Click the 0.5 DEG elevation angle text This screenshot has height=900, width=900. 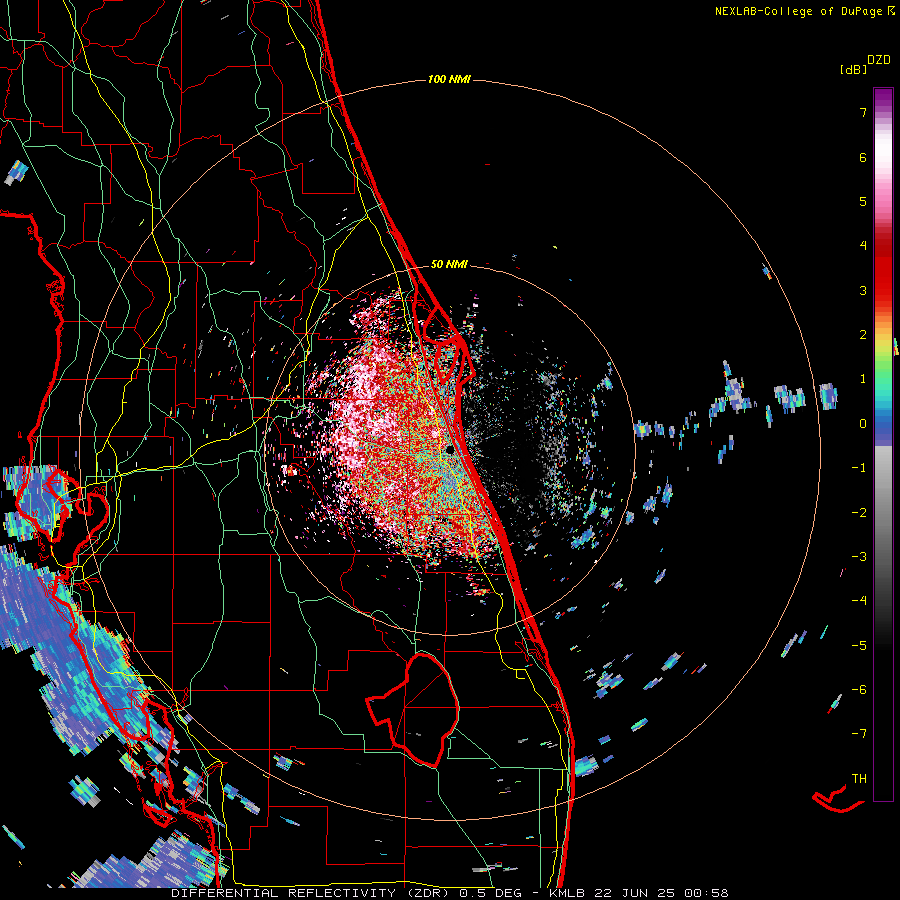[490, 893]
